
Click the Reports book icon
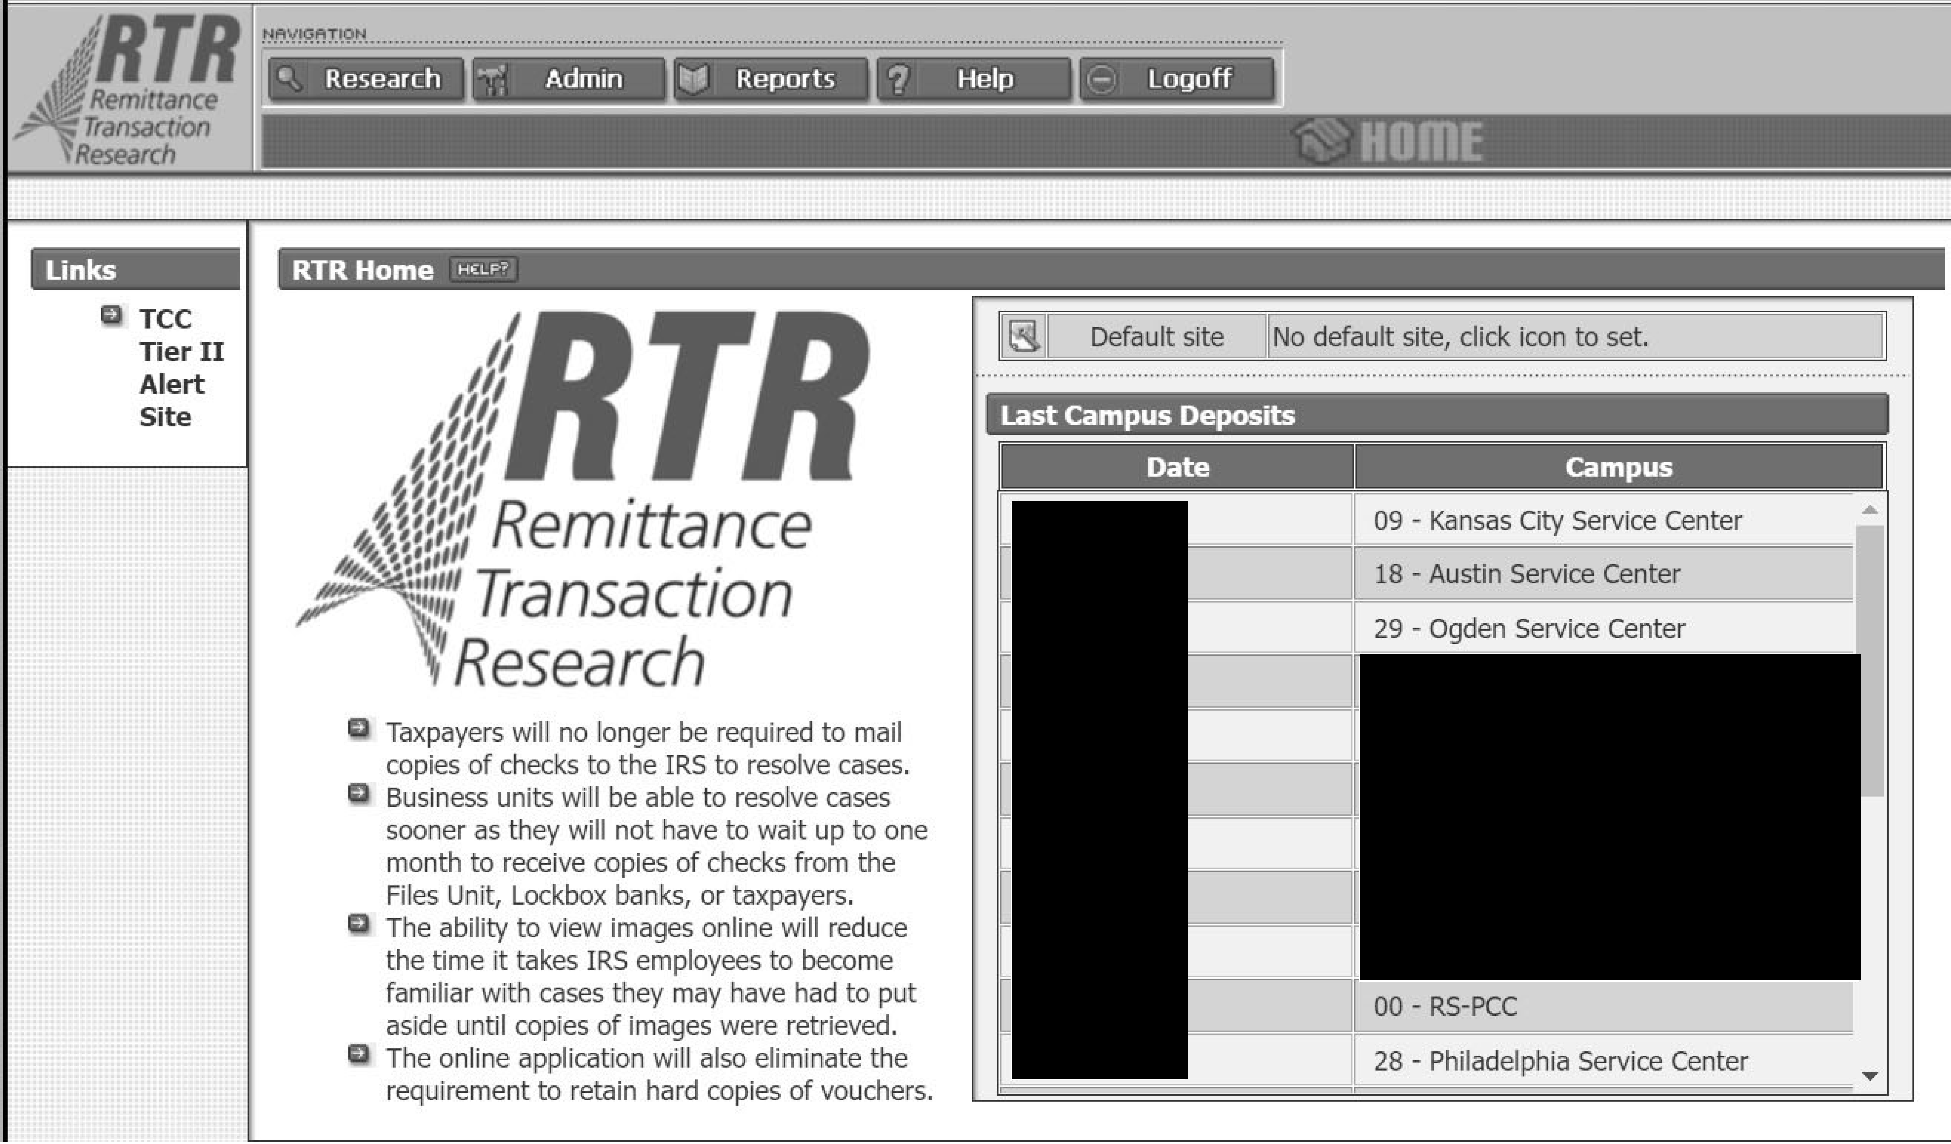693,79
